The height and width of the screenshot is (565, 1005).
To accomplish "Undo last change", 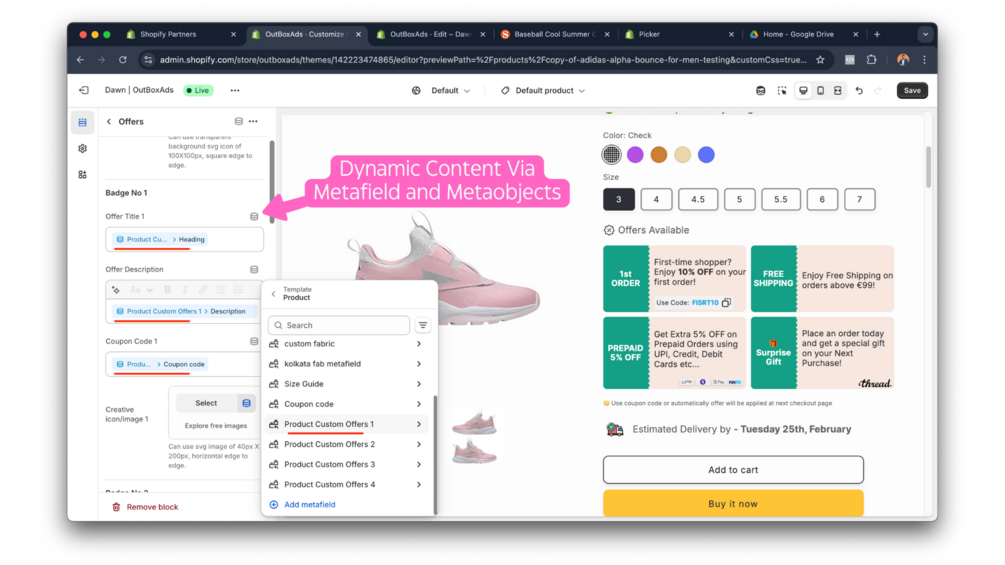I will pyautogui.click(x=859, y=90).
